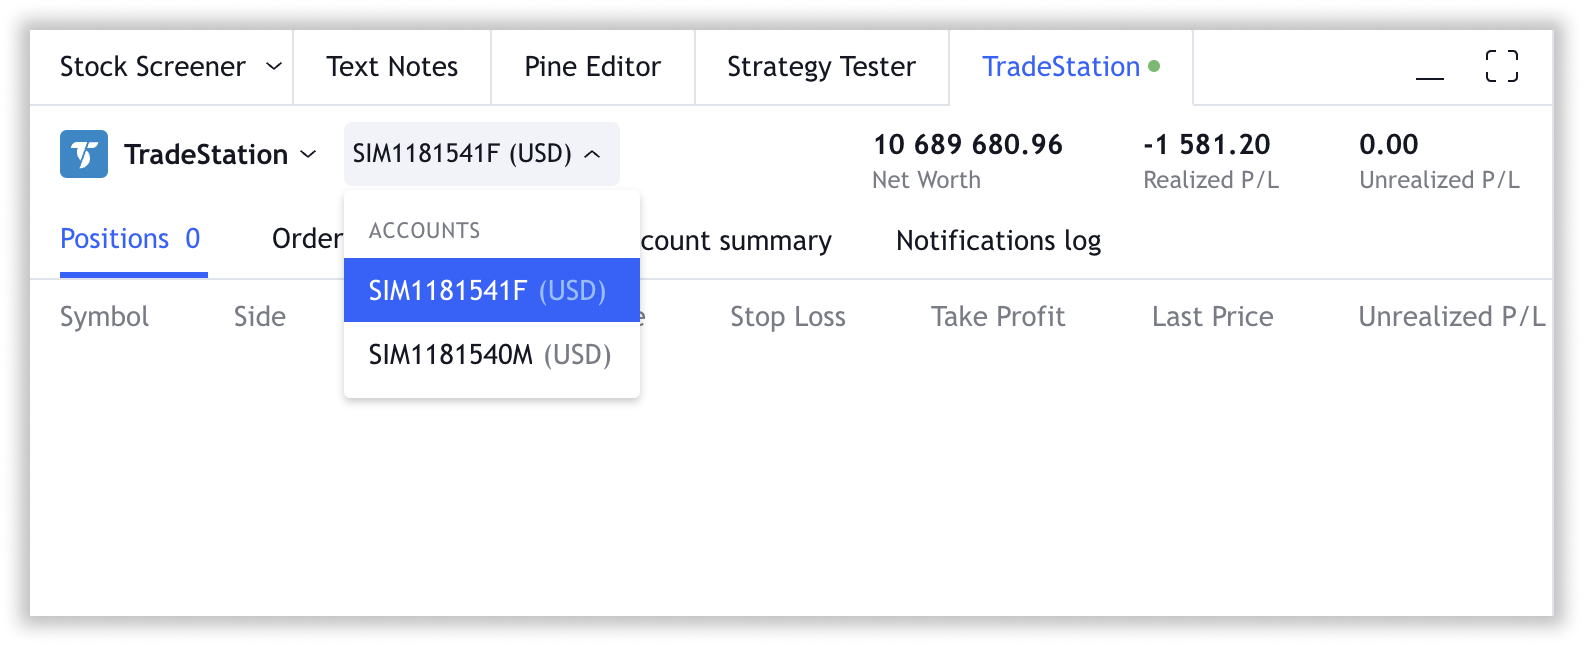Click the TradeStation logo icon
The height and width of the screenshot is (646, 1584).
[84, 154]
